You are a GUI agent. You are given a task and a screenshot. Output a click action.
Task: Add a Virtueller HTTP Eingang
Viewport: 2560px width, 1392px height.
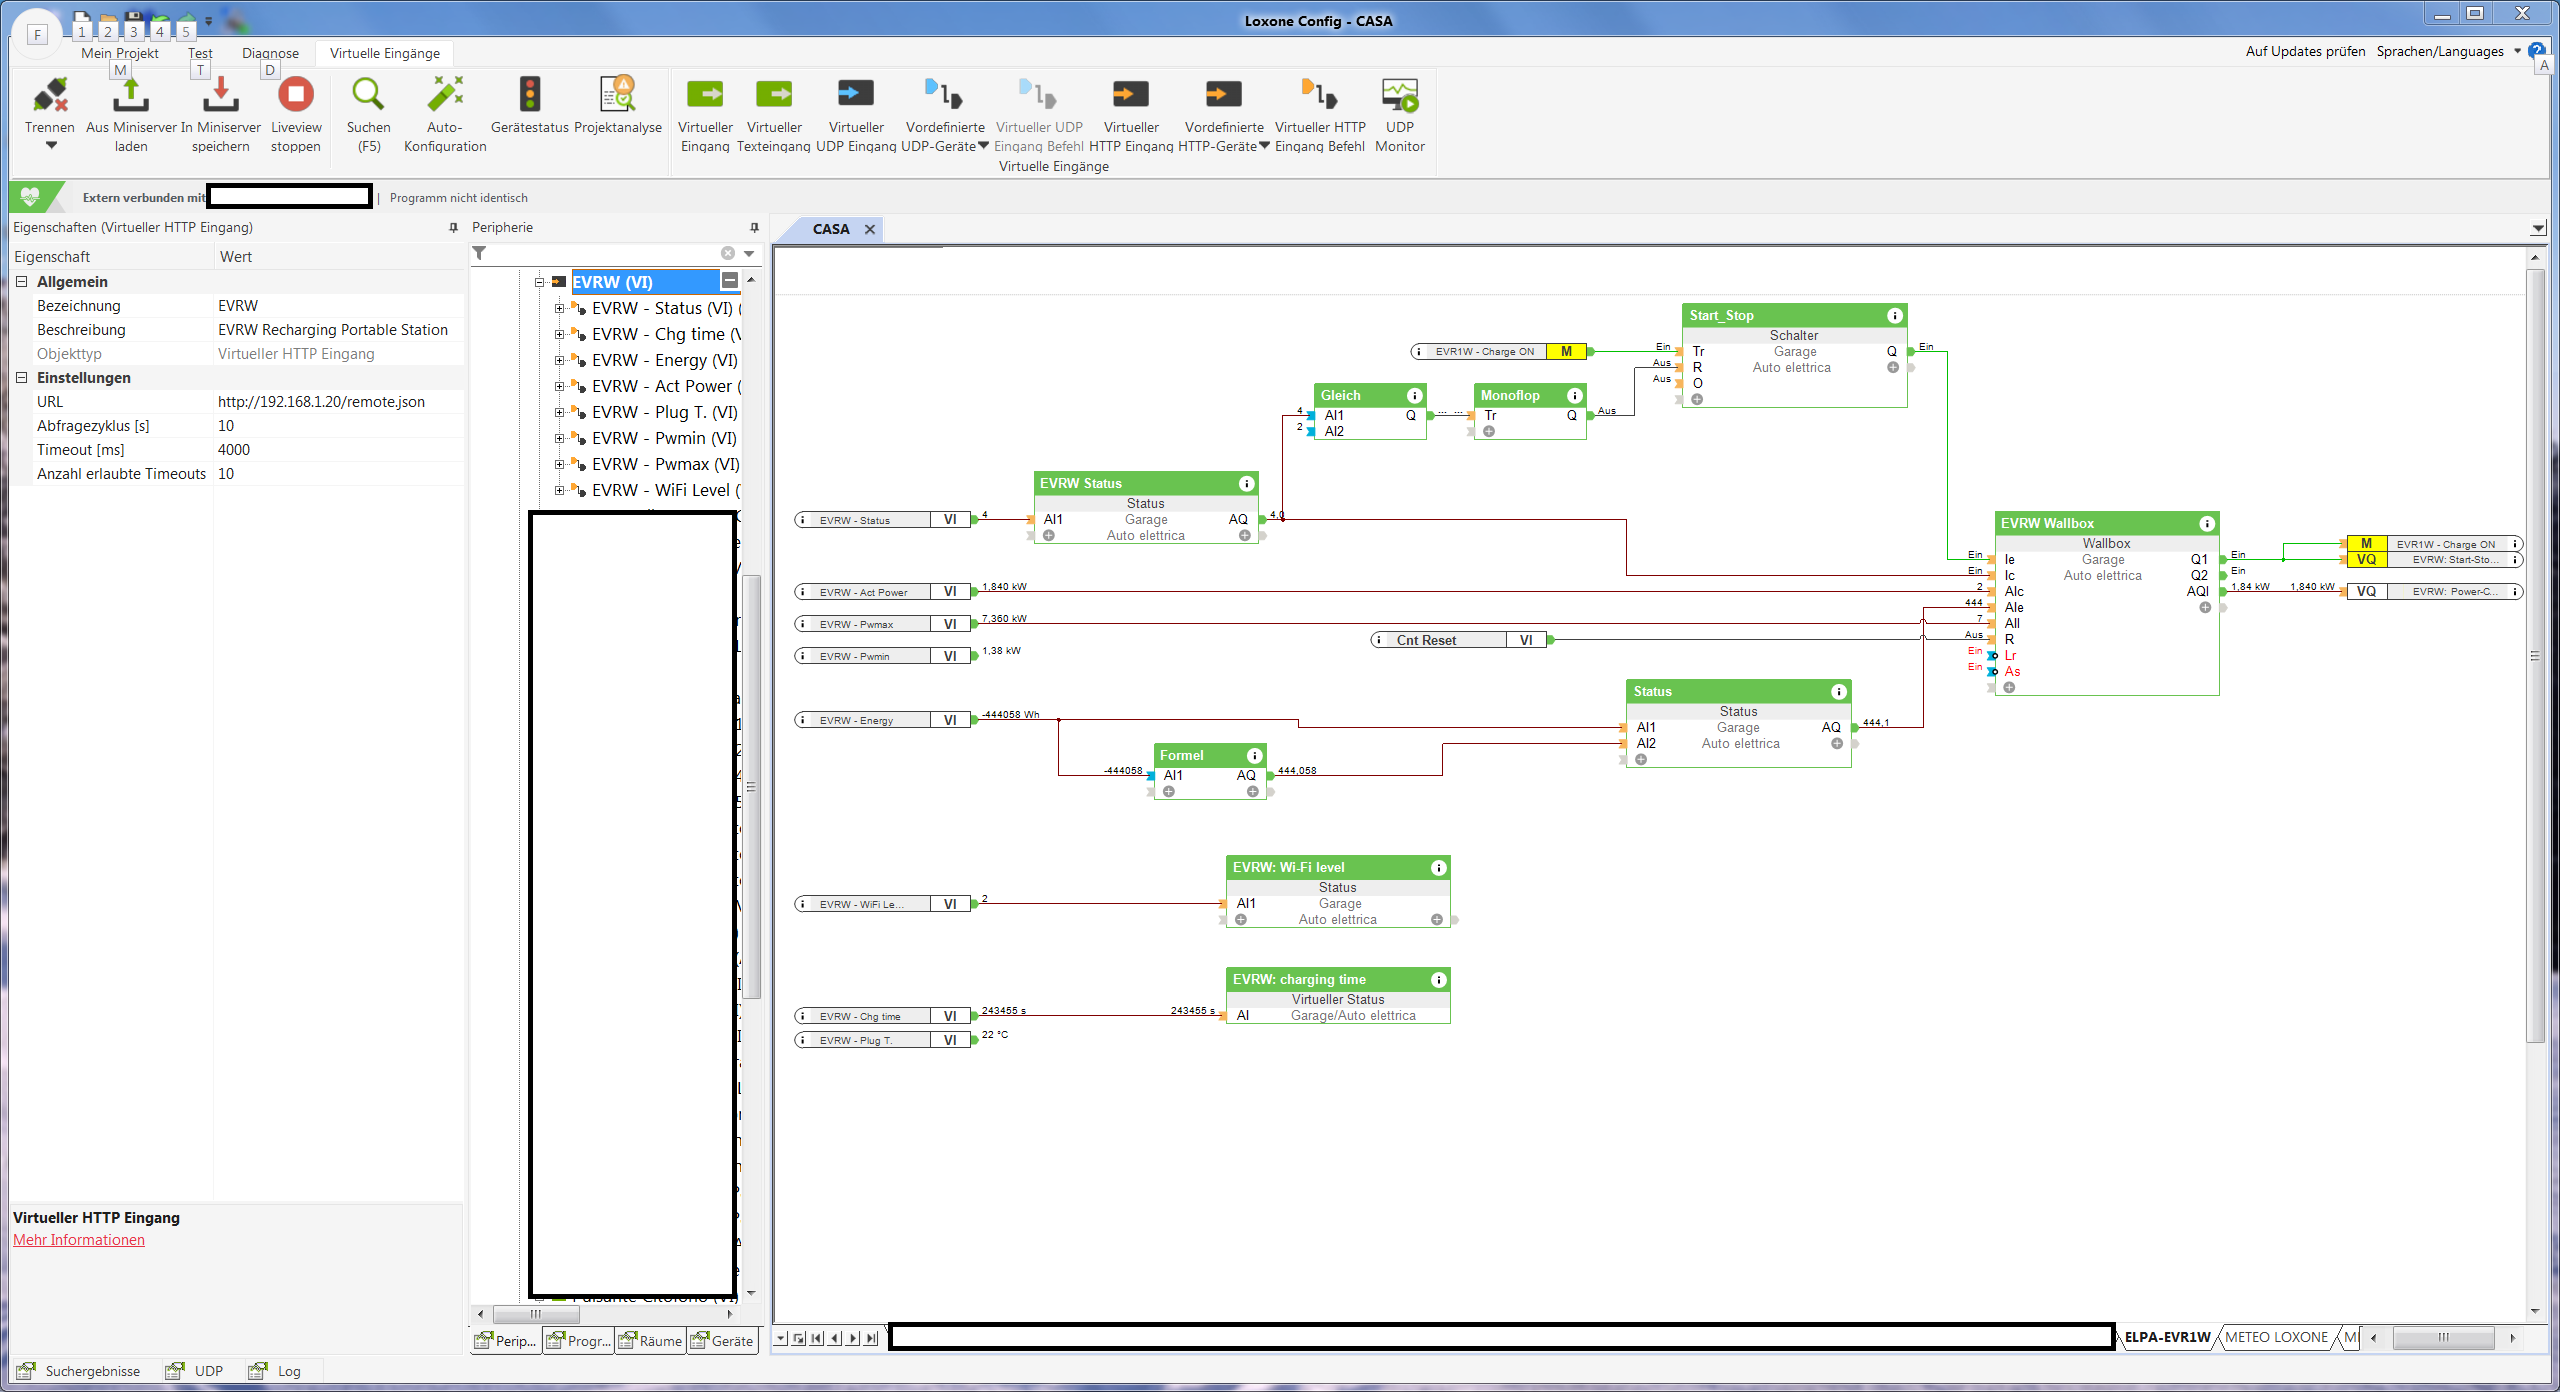tap(1130, 95)
